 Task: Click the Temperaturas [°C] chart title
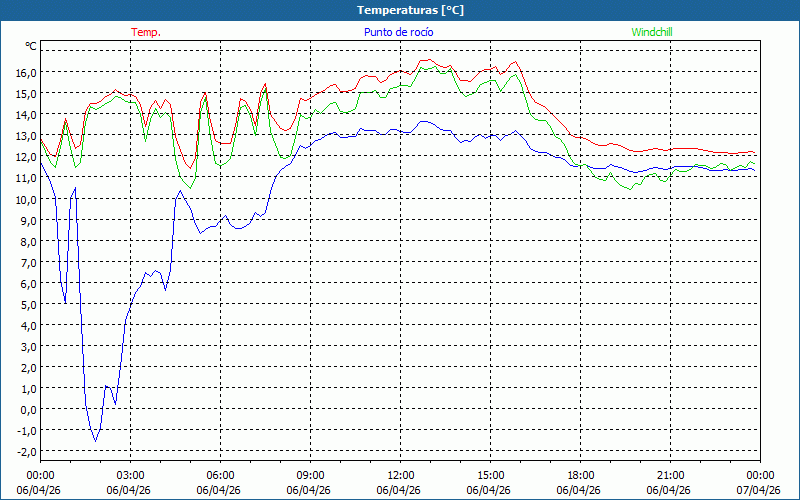[410, 10]
